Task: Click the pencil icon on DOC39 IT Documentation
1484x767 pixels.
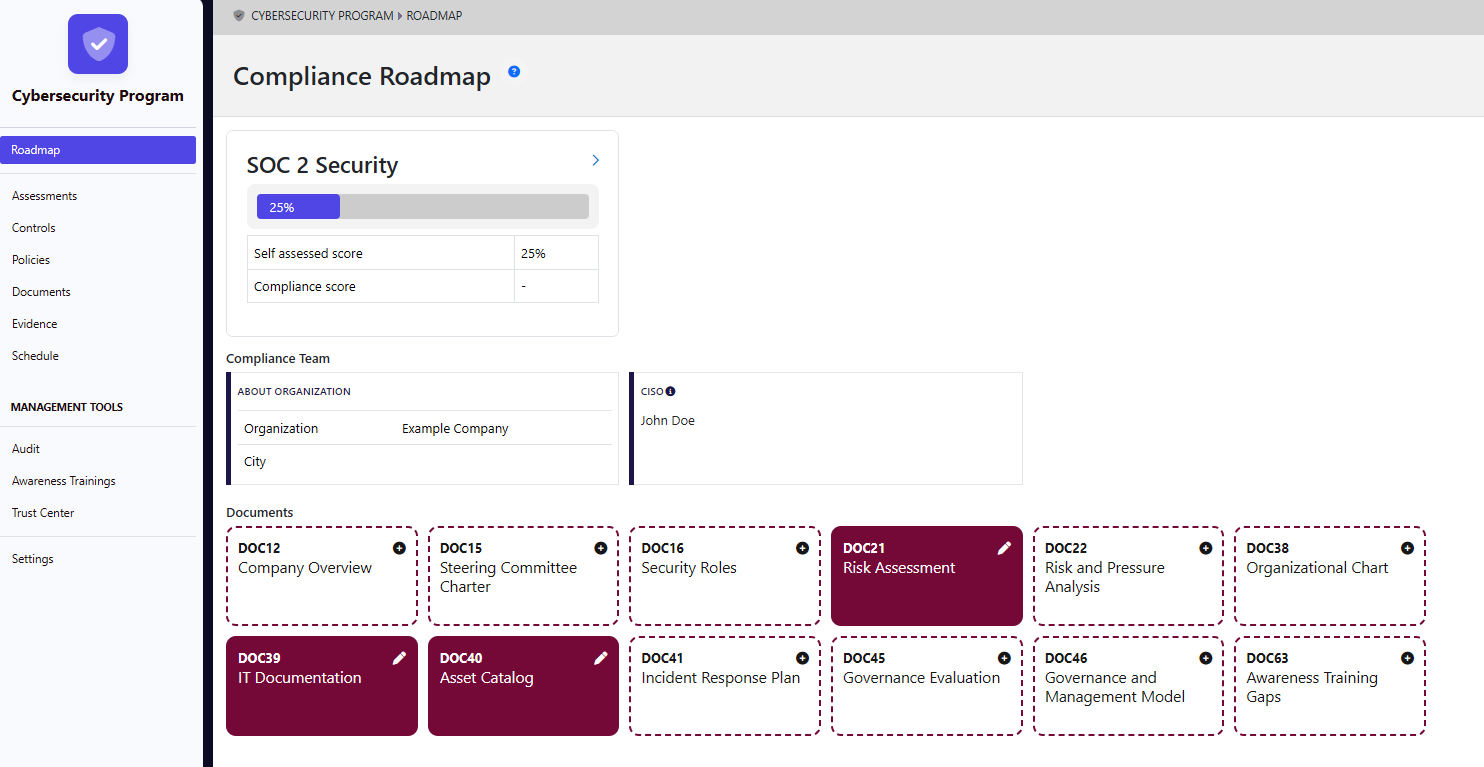Action: (399, 658)
